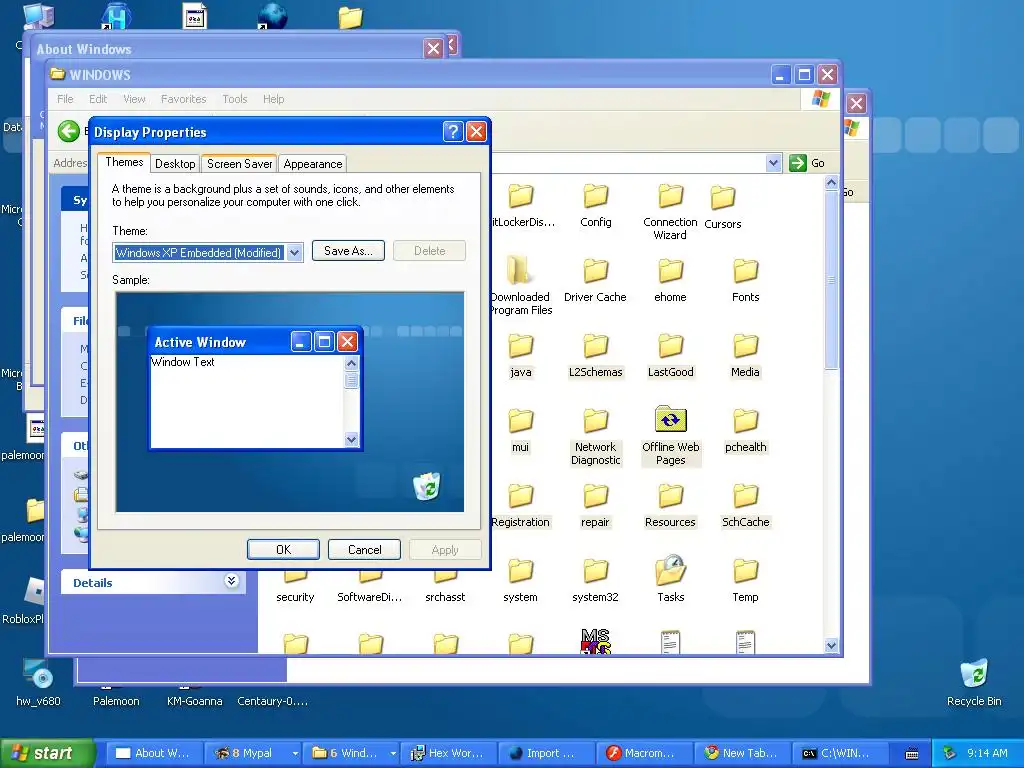This screenshot has height=768, width=1024.
Task: Click the Save As... button
Action: click(348, 251)
